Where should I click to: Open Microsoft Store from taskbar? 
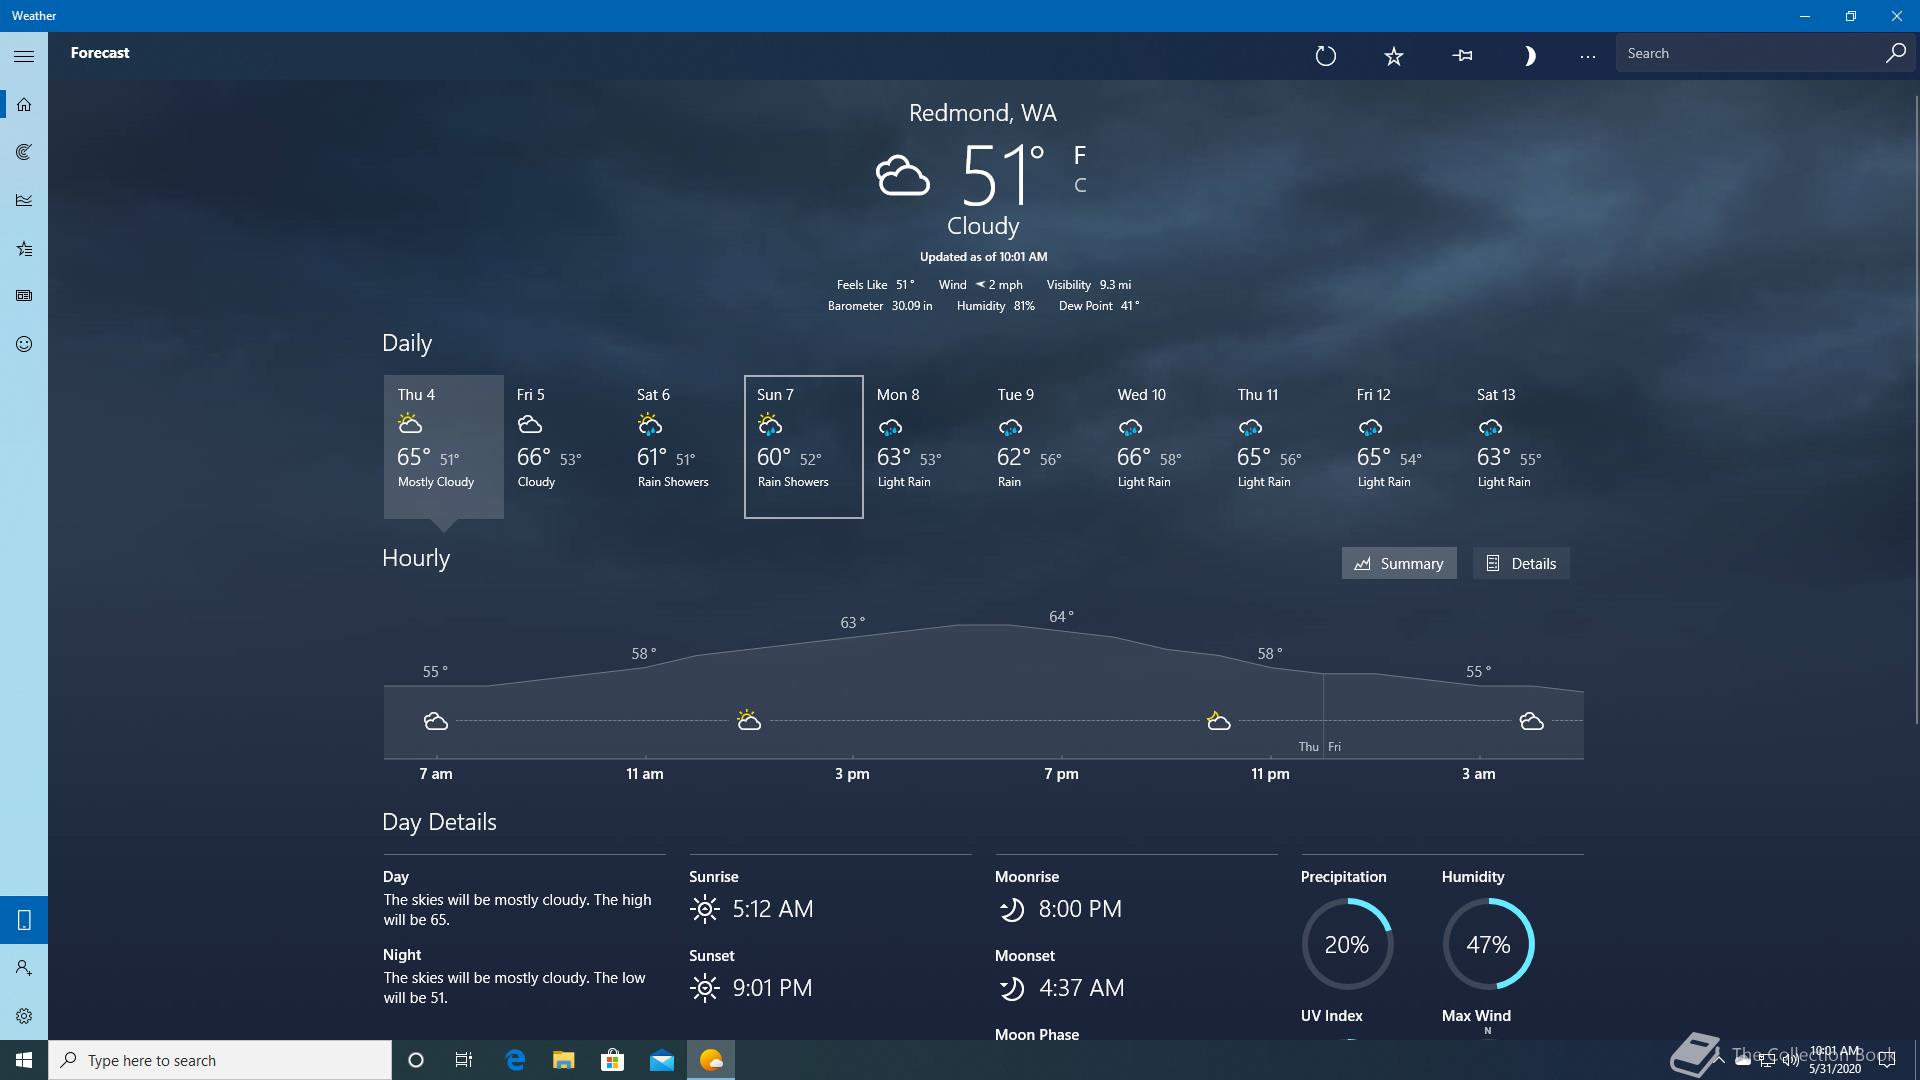tap(612, 1060)
